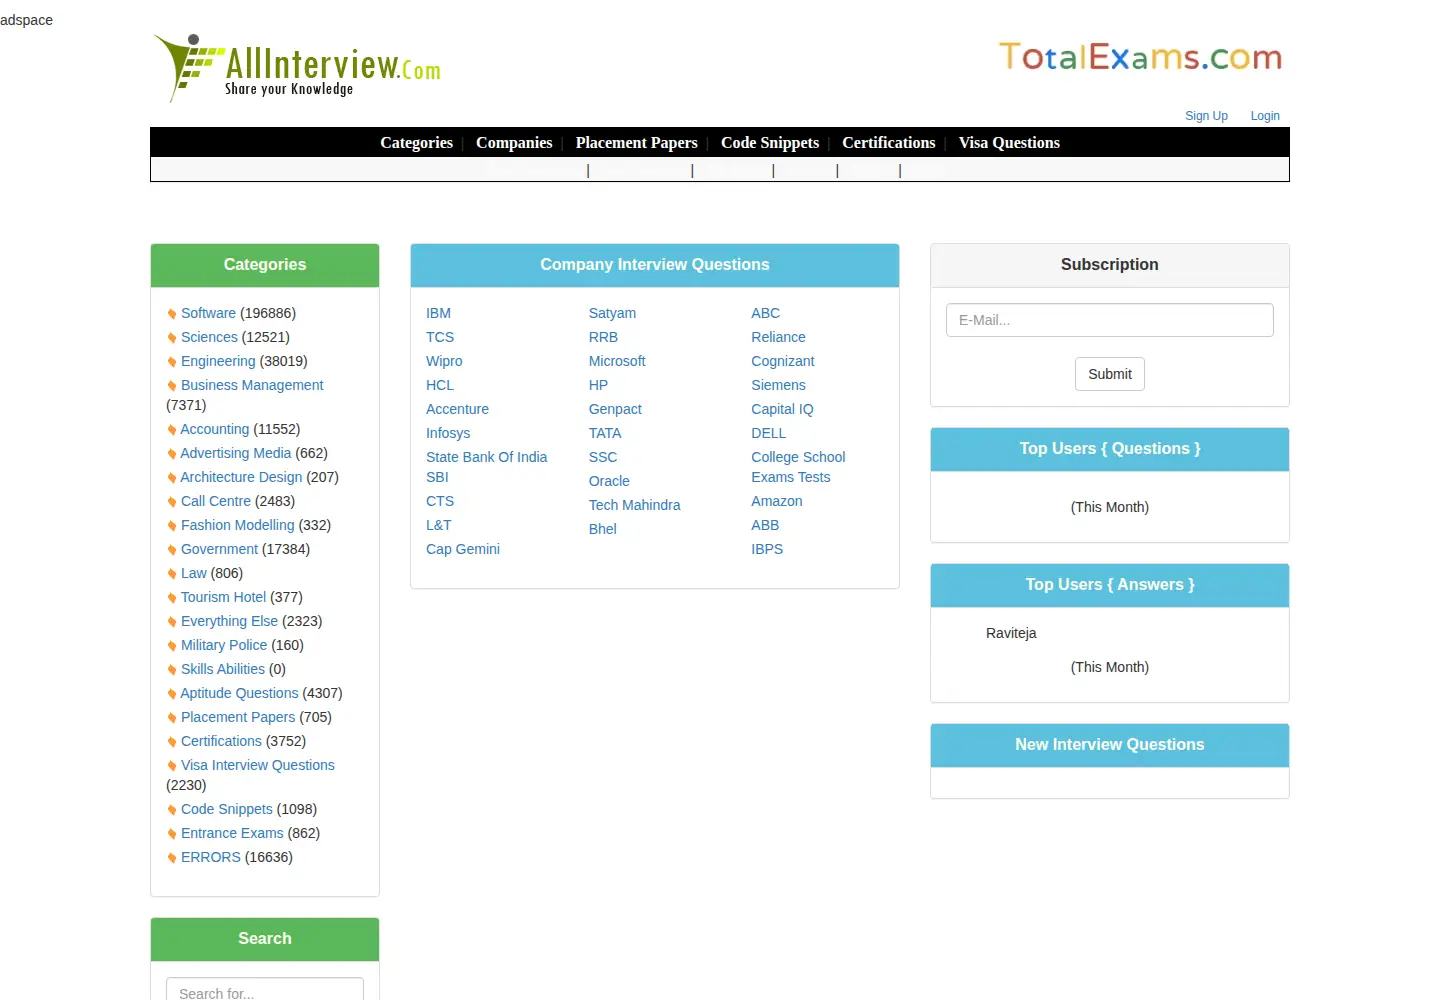Click the Login link
Image resolution: width=1440 pixels, height=1000 pixels.
point(1265,116)
